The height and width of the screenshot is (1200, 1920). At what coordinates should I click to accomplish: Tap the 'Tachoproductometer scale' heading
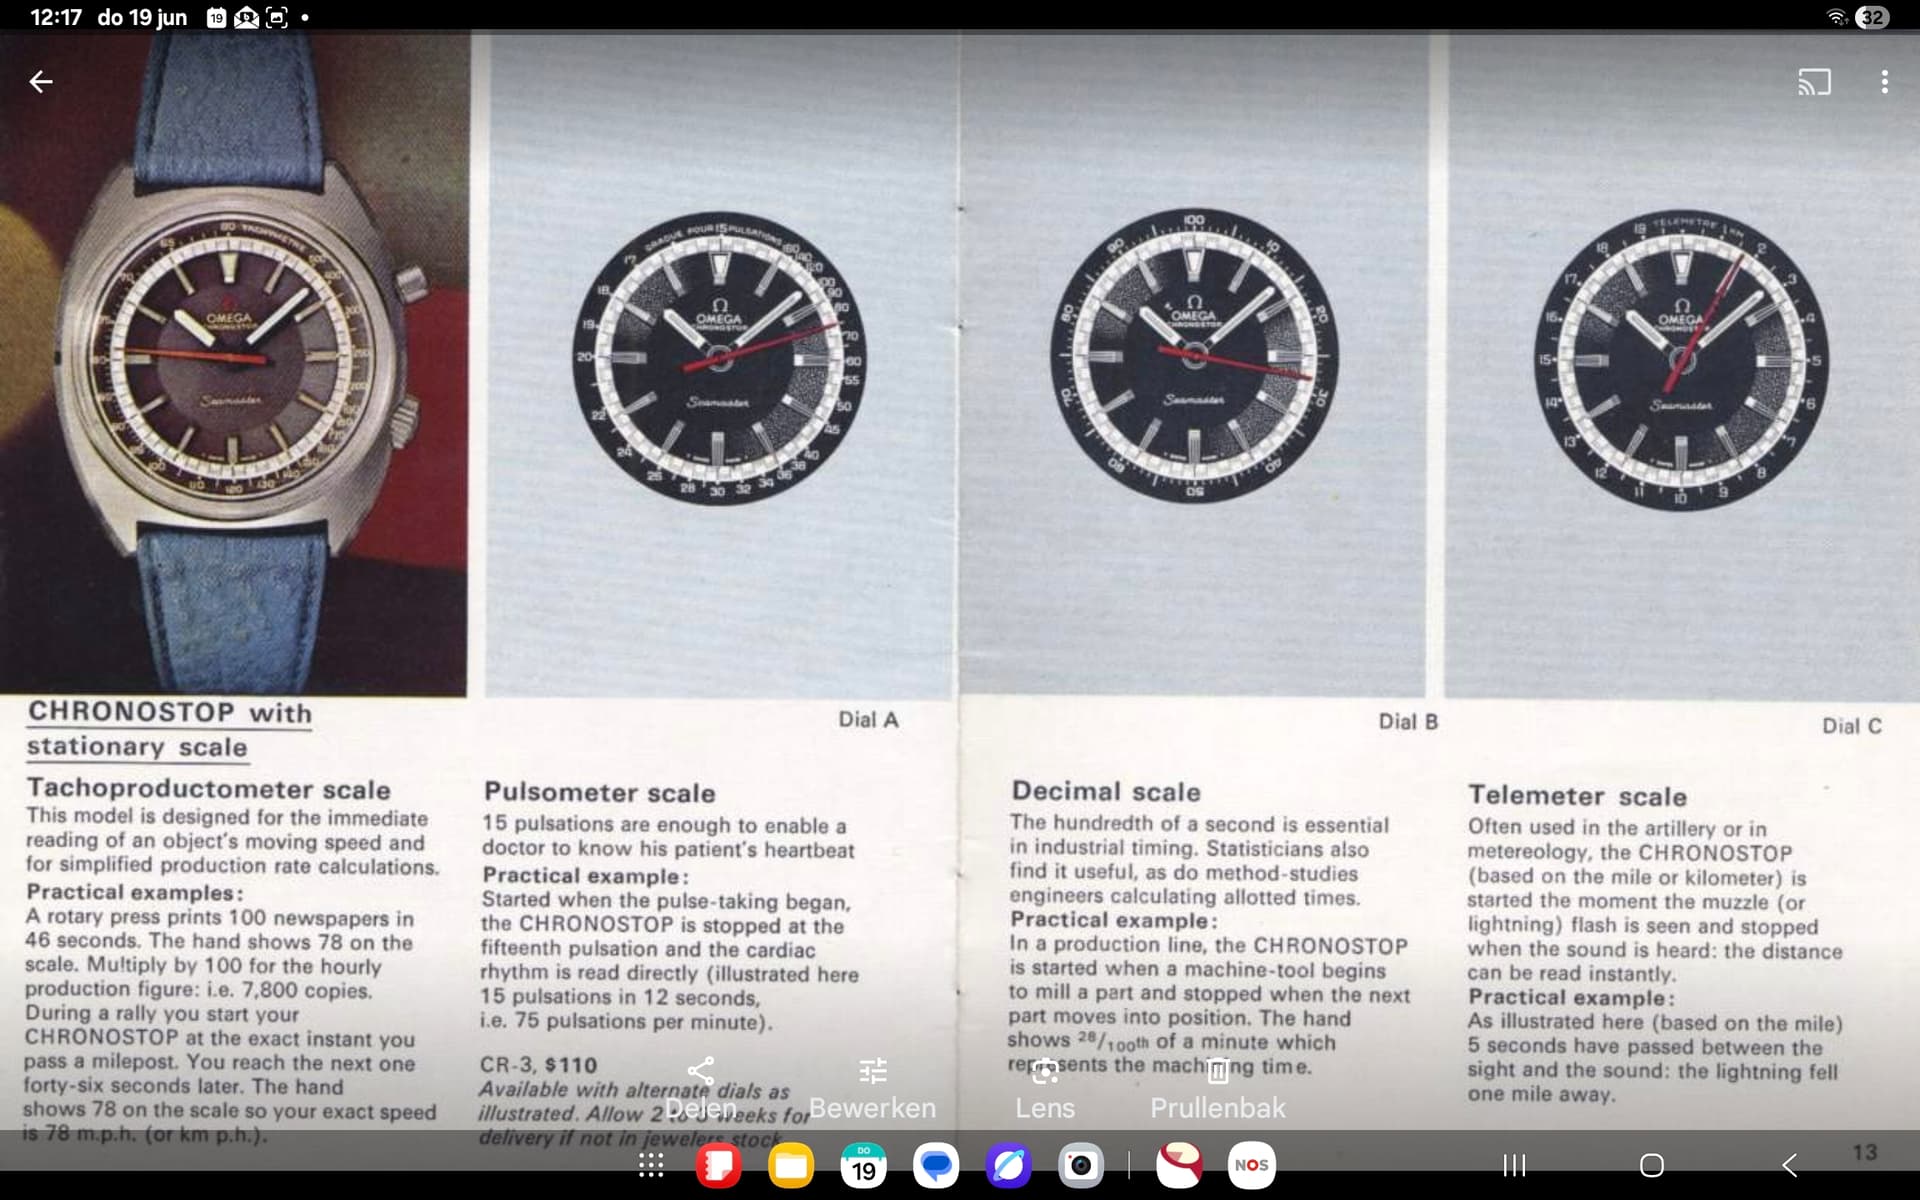pos(208,789)
